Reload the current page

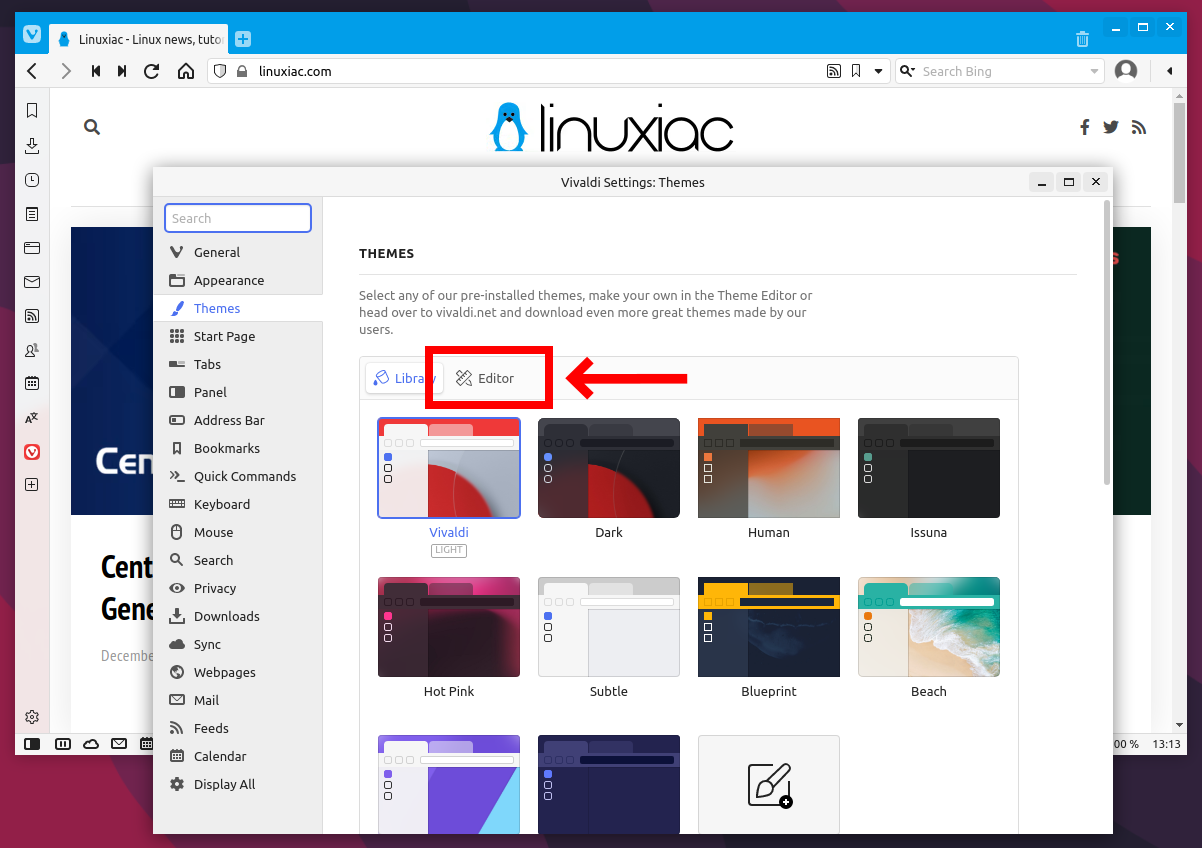pyautogui.click(x=152, y=71)
